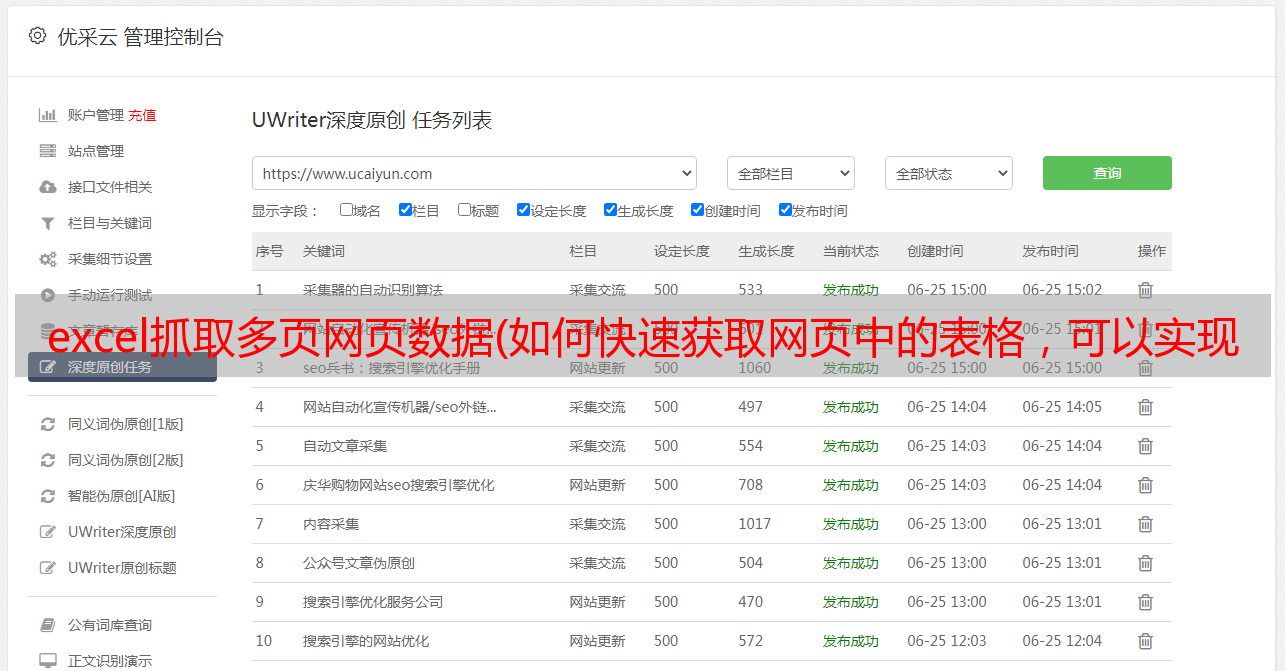The height and width of the screenshot is (671, 1285).
Task: Click the gears icon for 采集细节设置
Action: tap(47, 259)
